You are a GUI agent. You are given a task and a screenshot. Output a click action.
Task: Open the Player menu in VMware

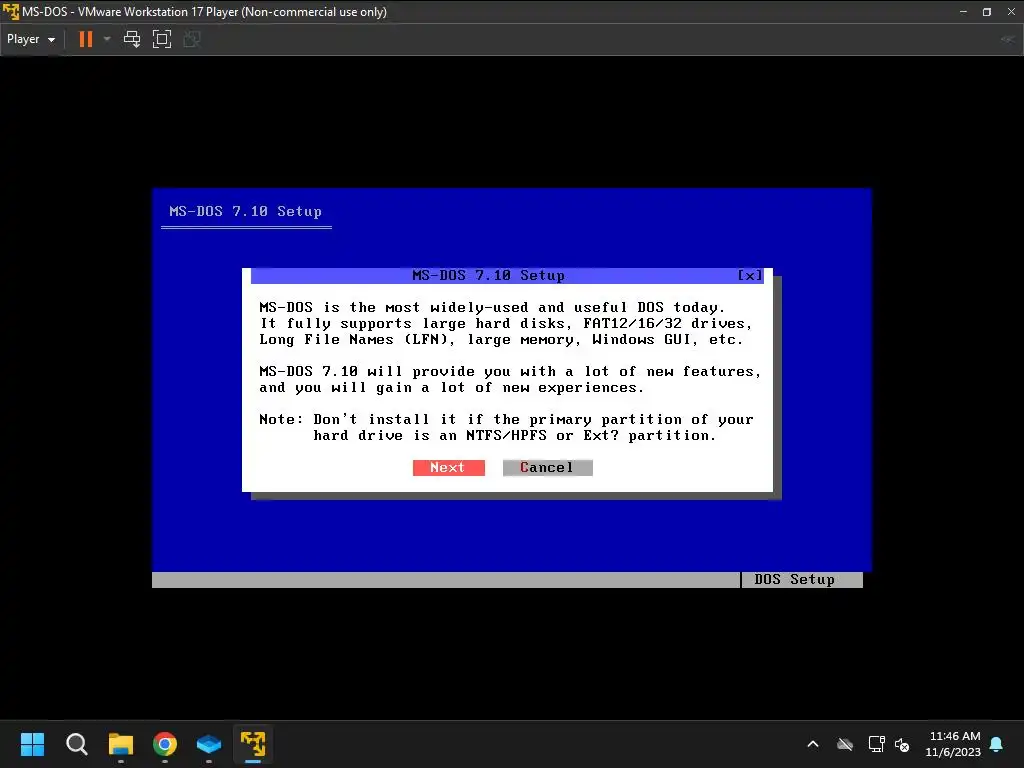pos(31,39)
